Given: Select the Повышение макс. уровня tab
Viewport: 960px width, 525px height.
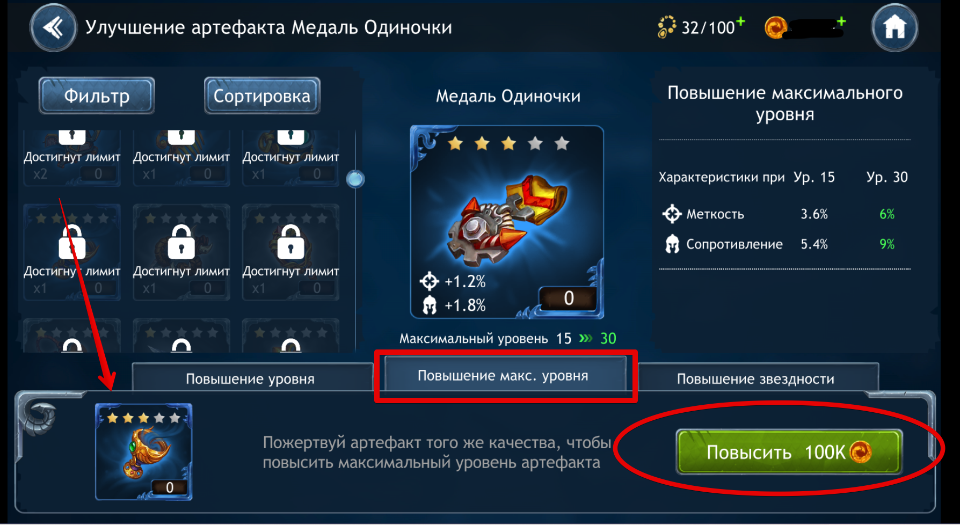Looking at the screenshot, I should [x=503, y=375].
